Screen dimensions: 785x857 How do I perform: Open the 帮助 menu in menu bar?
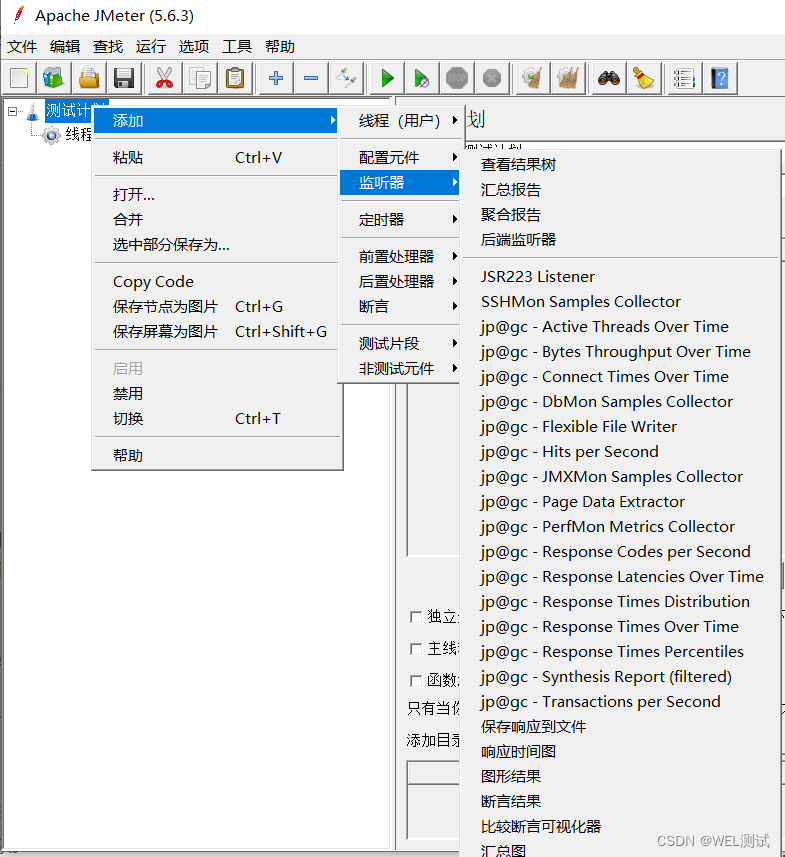pos(280,46)
